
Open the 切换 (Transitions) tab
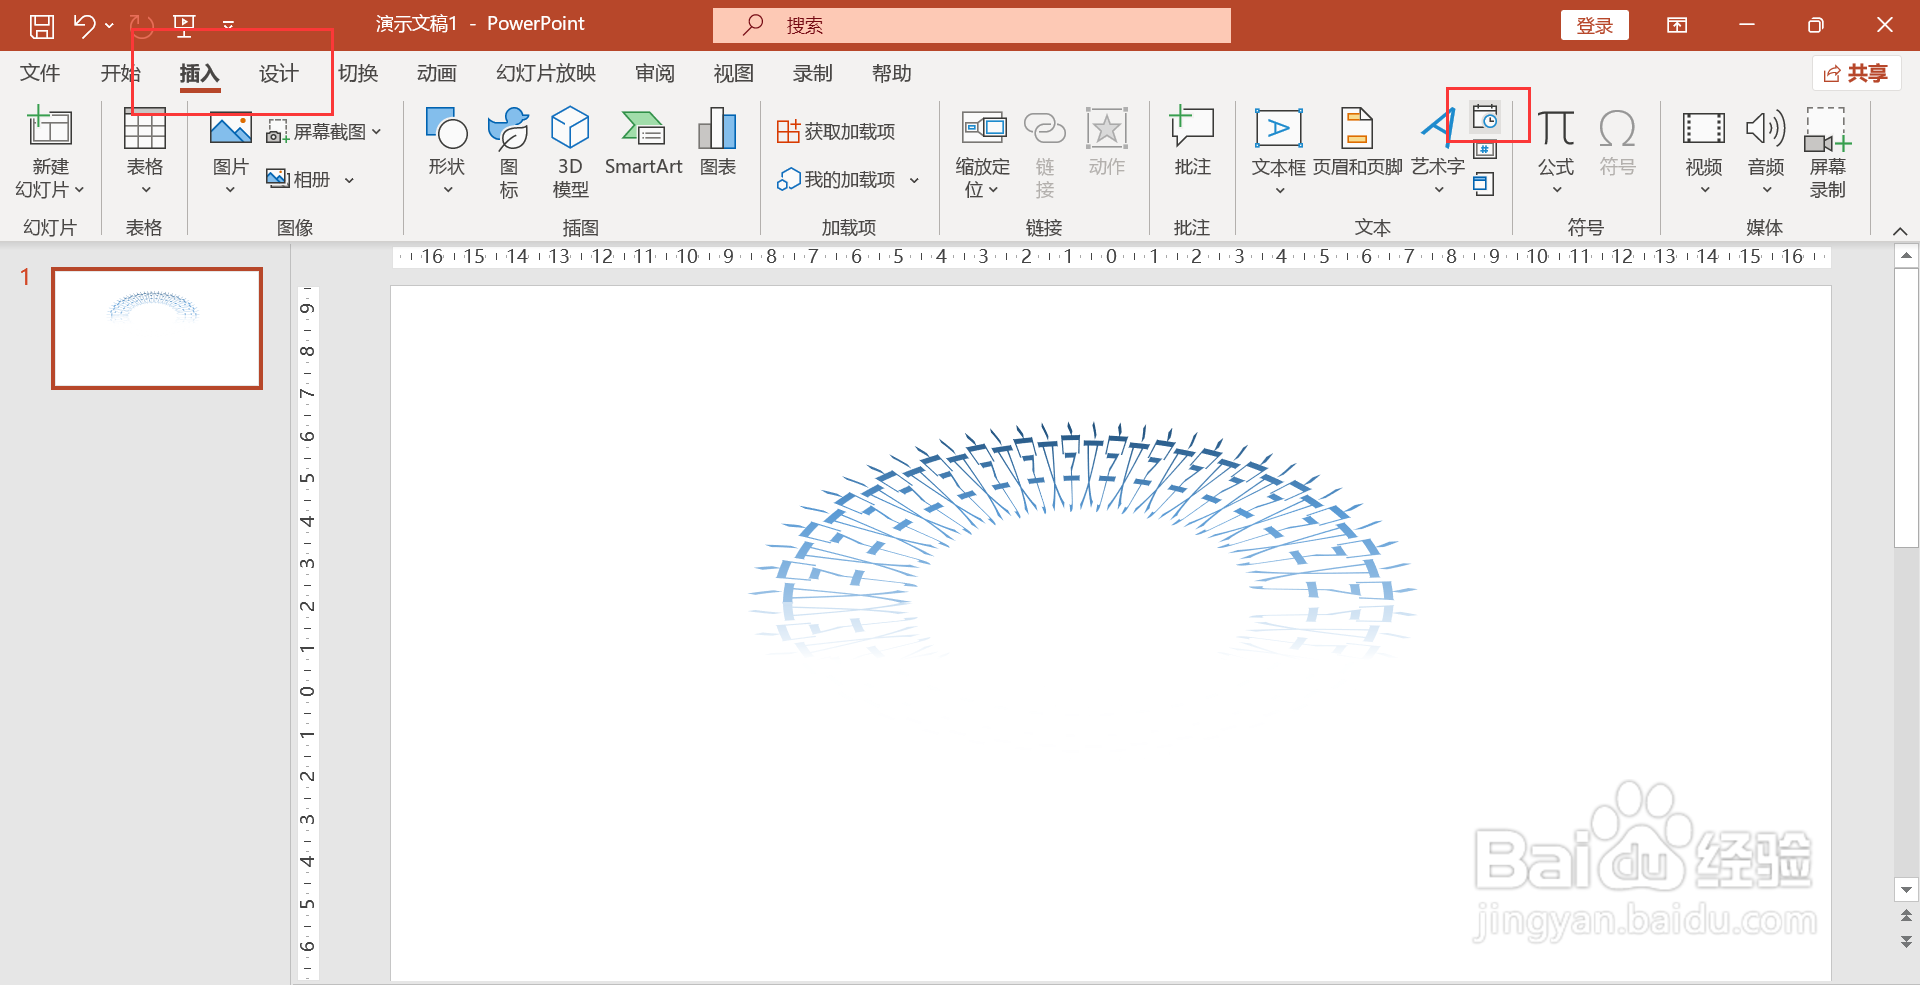coord(358,73)
